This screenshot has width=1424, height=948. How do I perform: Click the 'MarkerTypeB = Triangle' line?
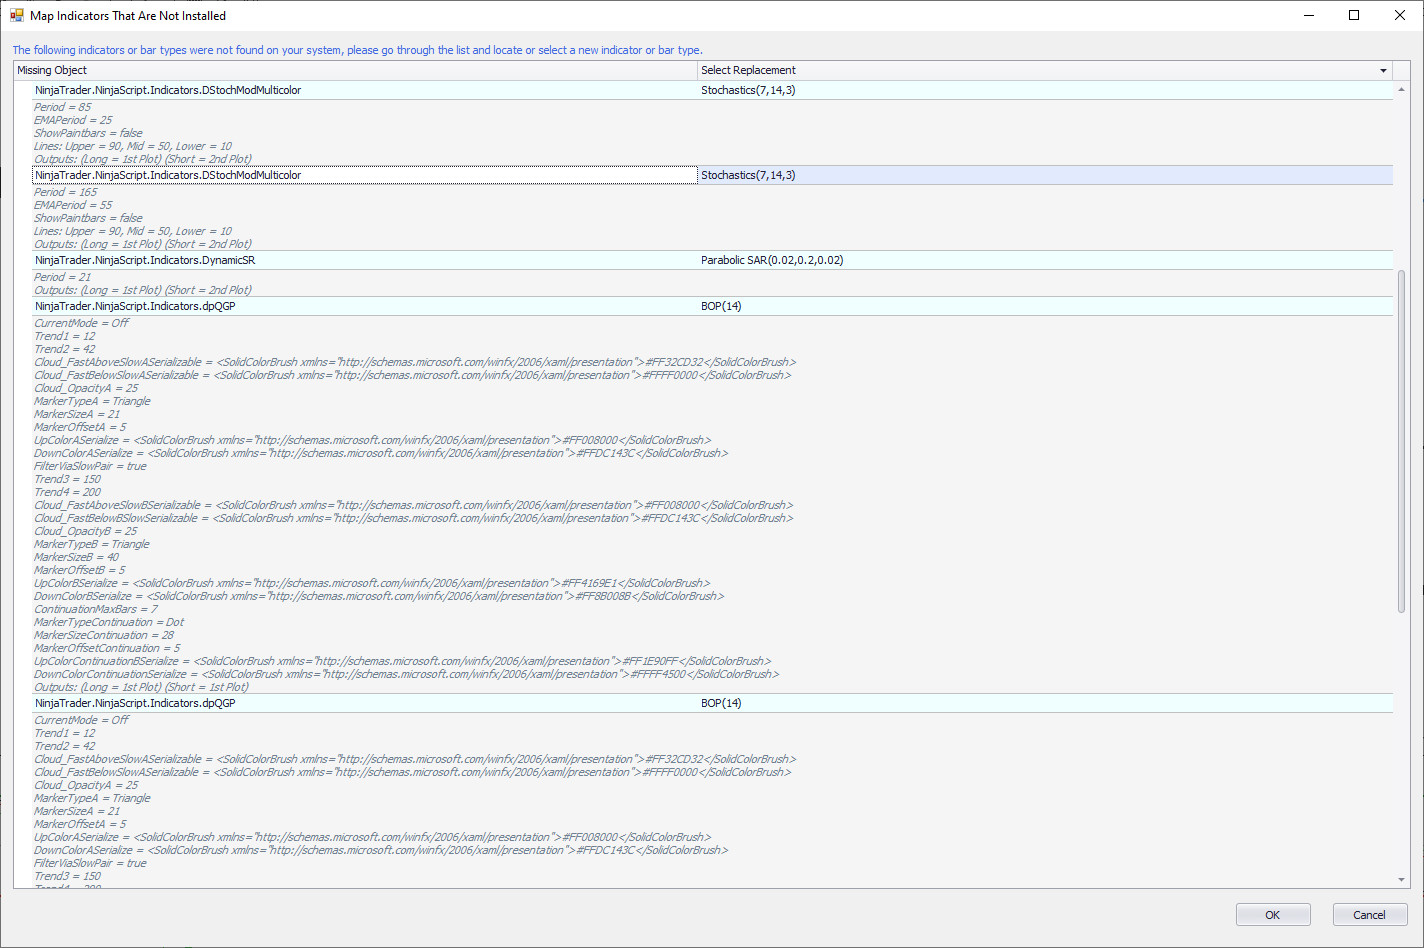click(x=92, y=544)
